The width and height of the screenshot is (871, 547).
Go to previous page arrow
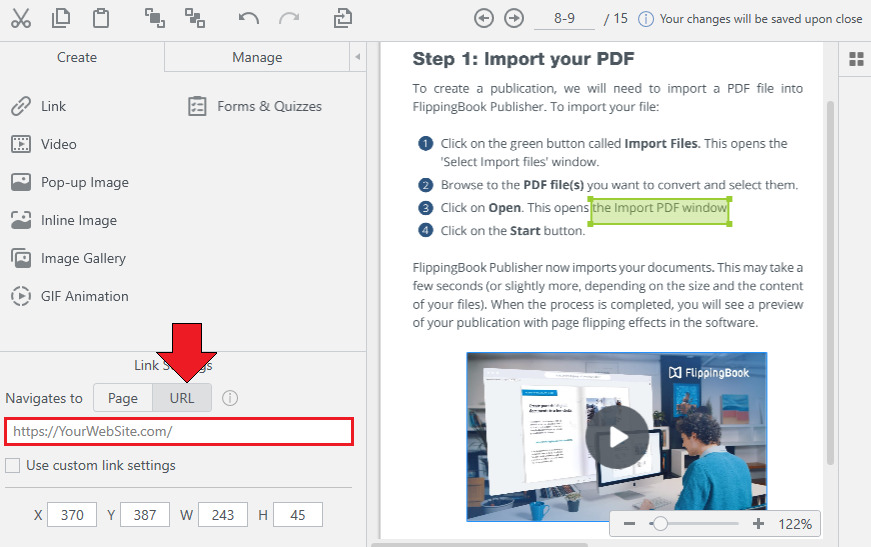[x=484, y=18]
